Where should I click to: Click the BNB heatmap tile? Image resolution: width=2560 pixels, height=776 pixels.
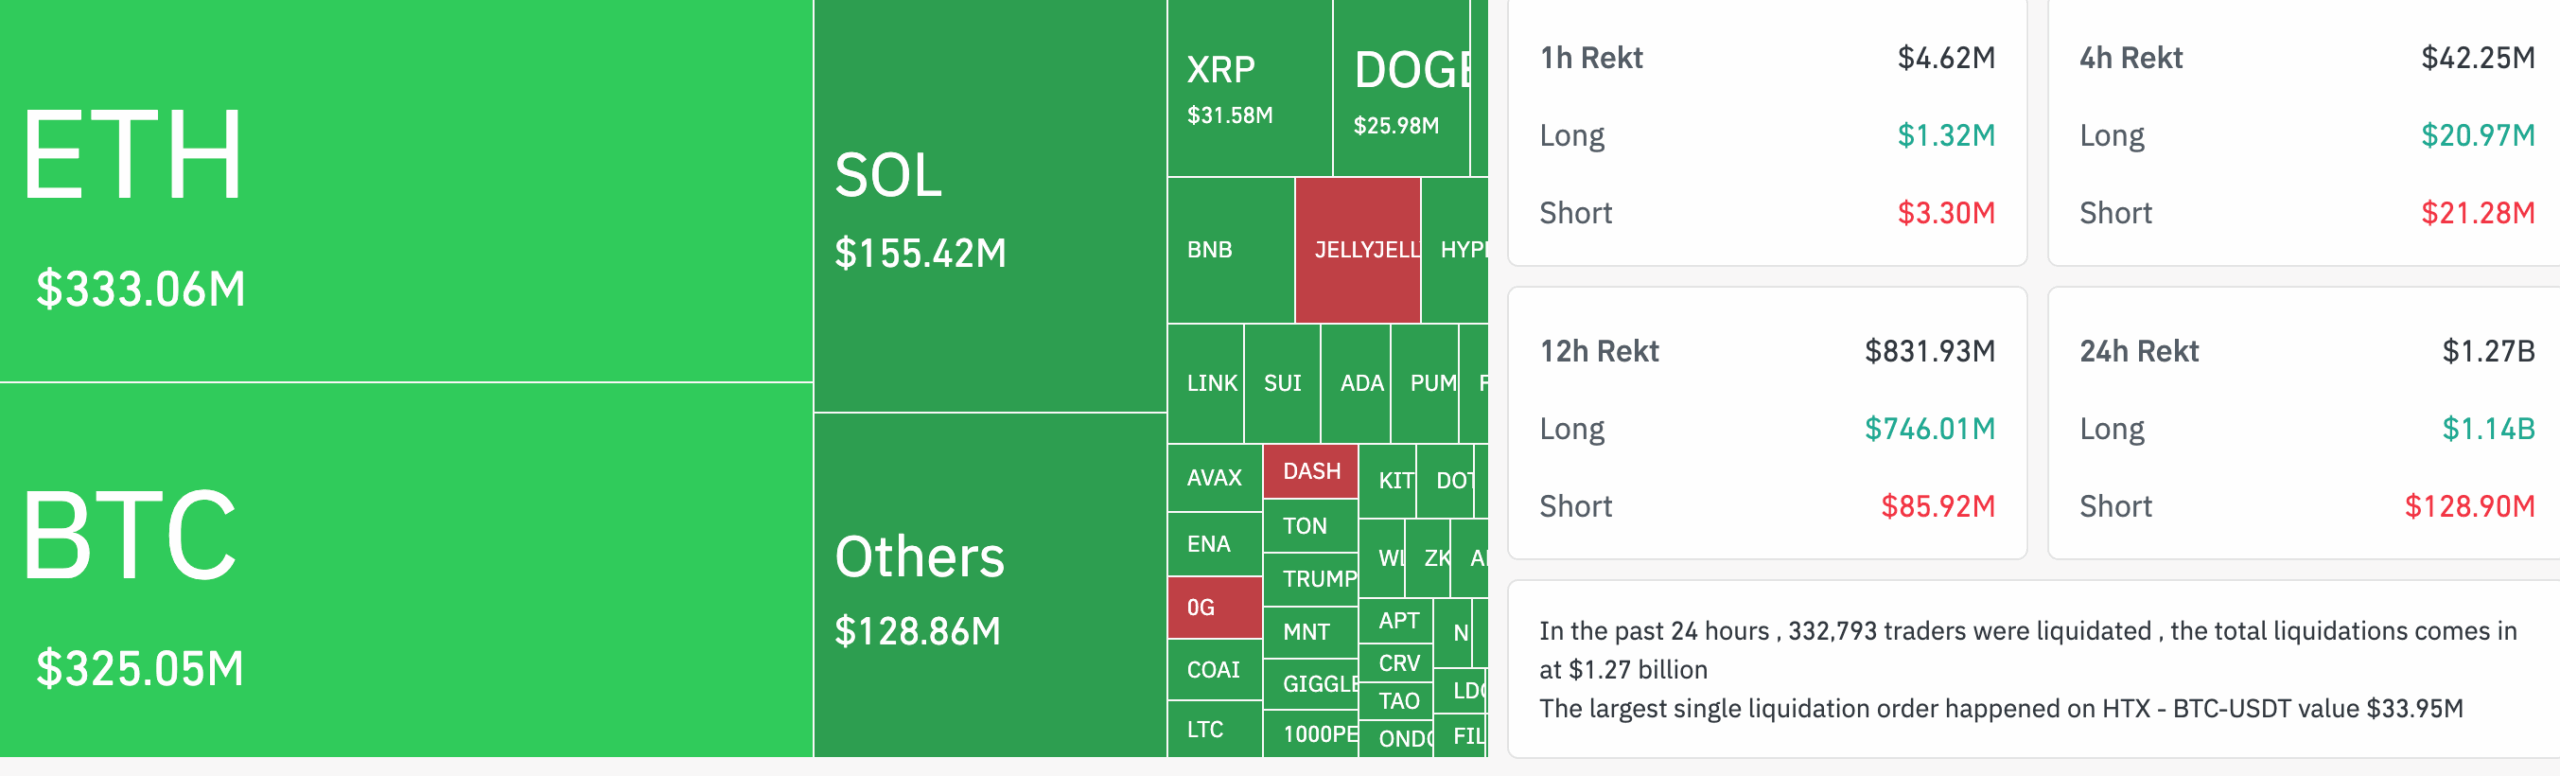pyautogui.click(x=1230, y=250)
